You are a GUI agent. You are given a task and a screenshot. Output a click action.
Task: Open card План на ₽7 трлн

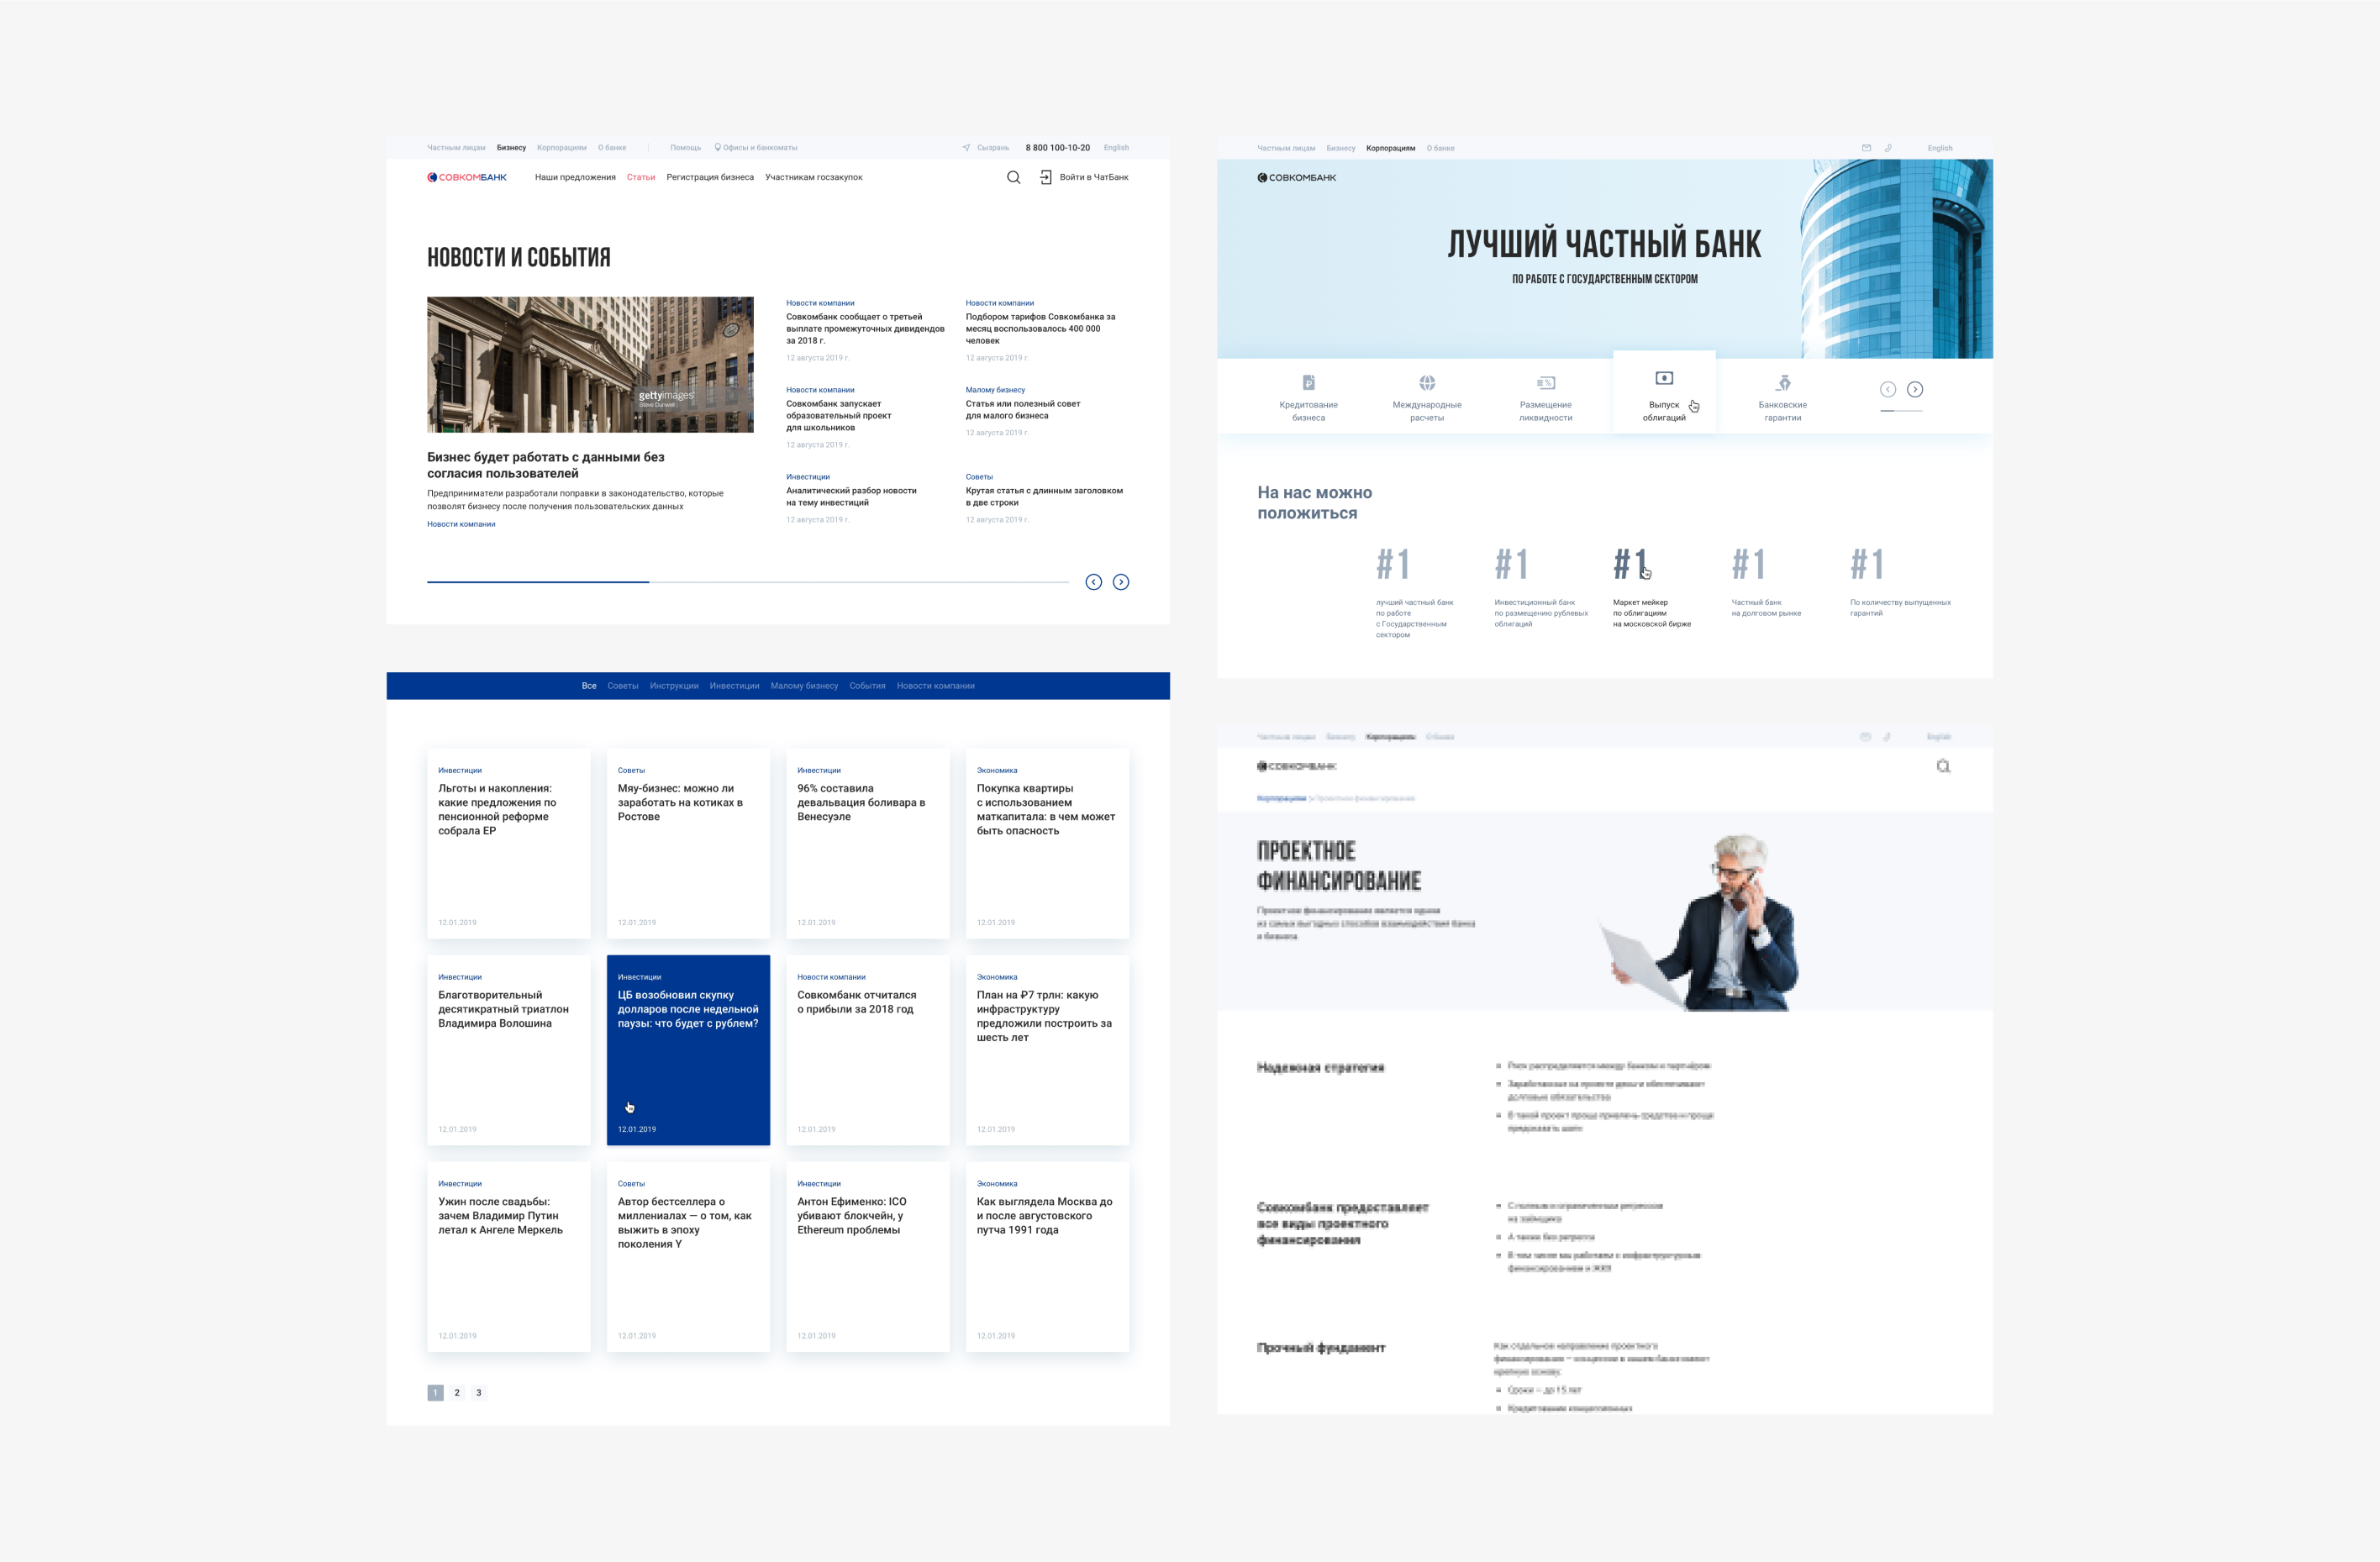1047,1050
